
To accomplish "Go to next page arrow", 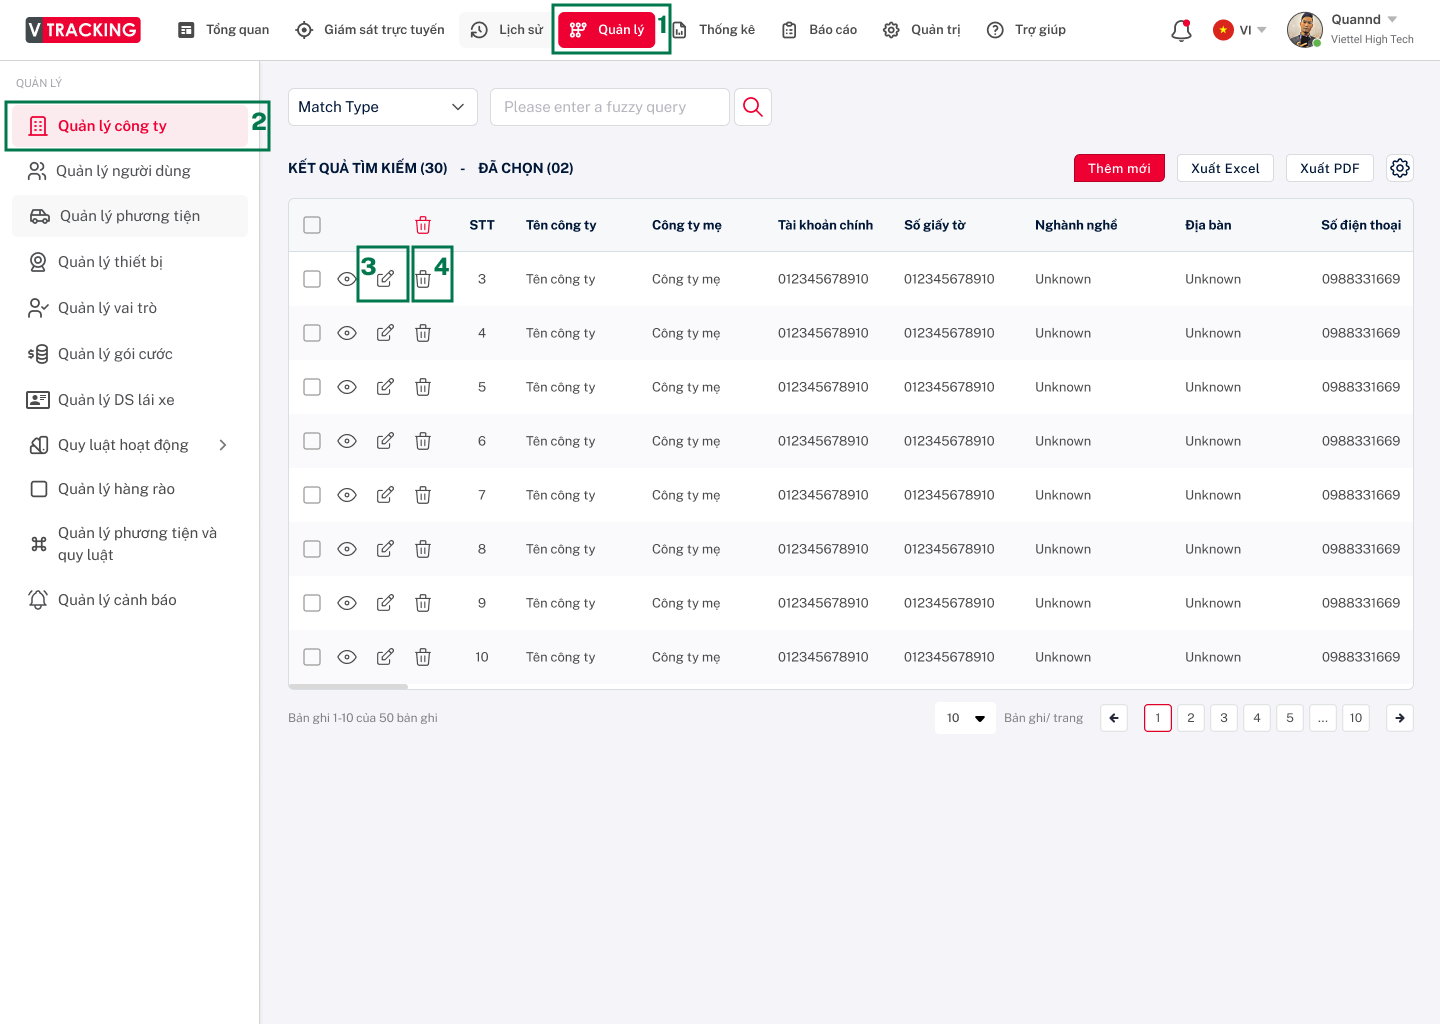I will [1400, 718].
